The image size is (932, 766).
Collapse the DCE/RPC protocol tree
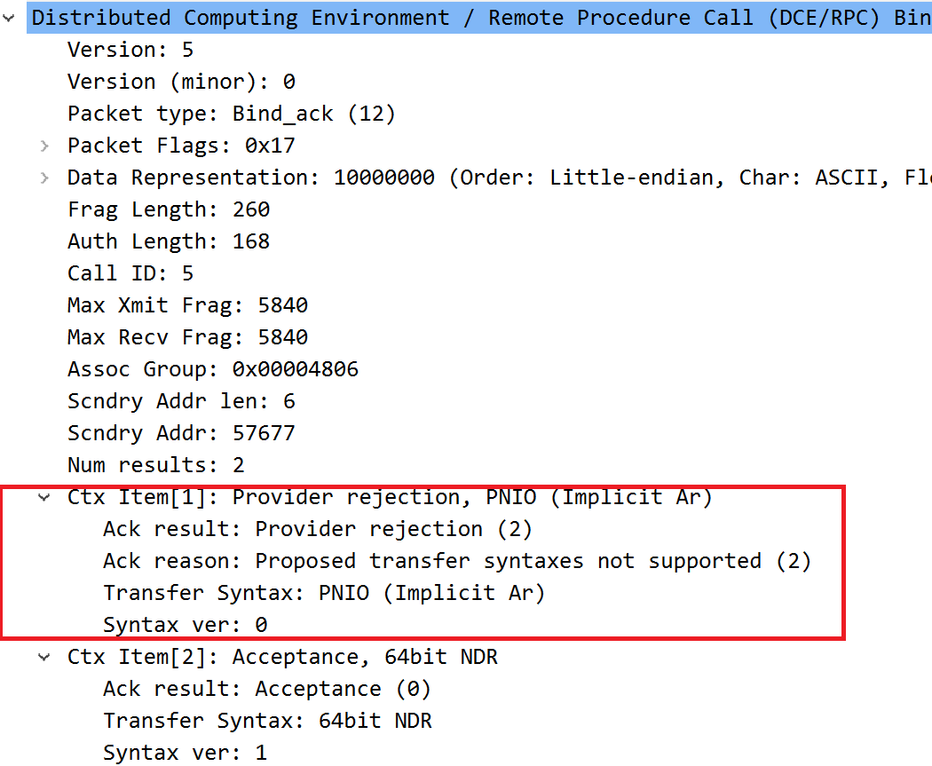[x=10, y=18]
